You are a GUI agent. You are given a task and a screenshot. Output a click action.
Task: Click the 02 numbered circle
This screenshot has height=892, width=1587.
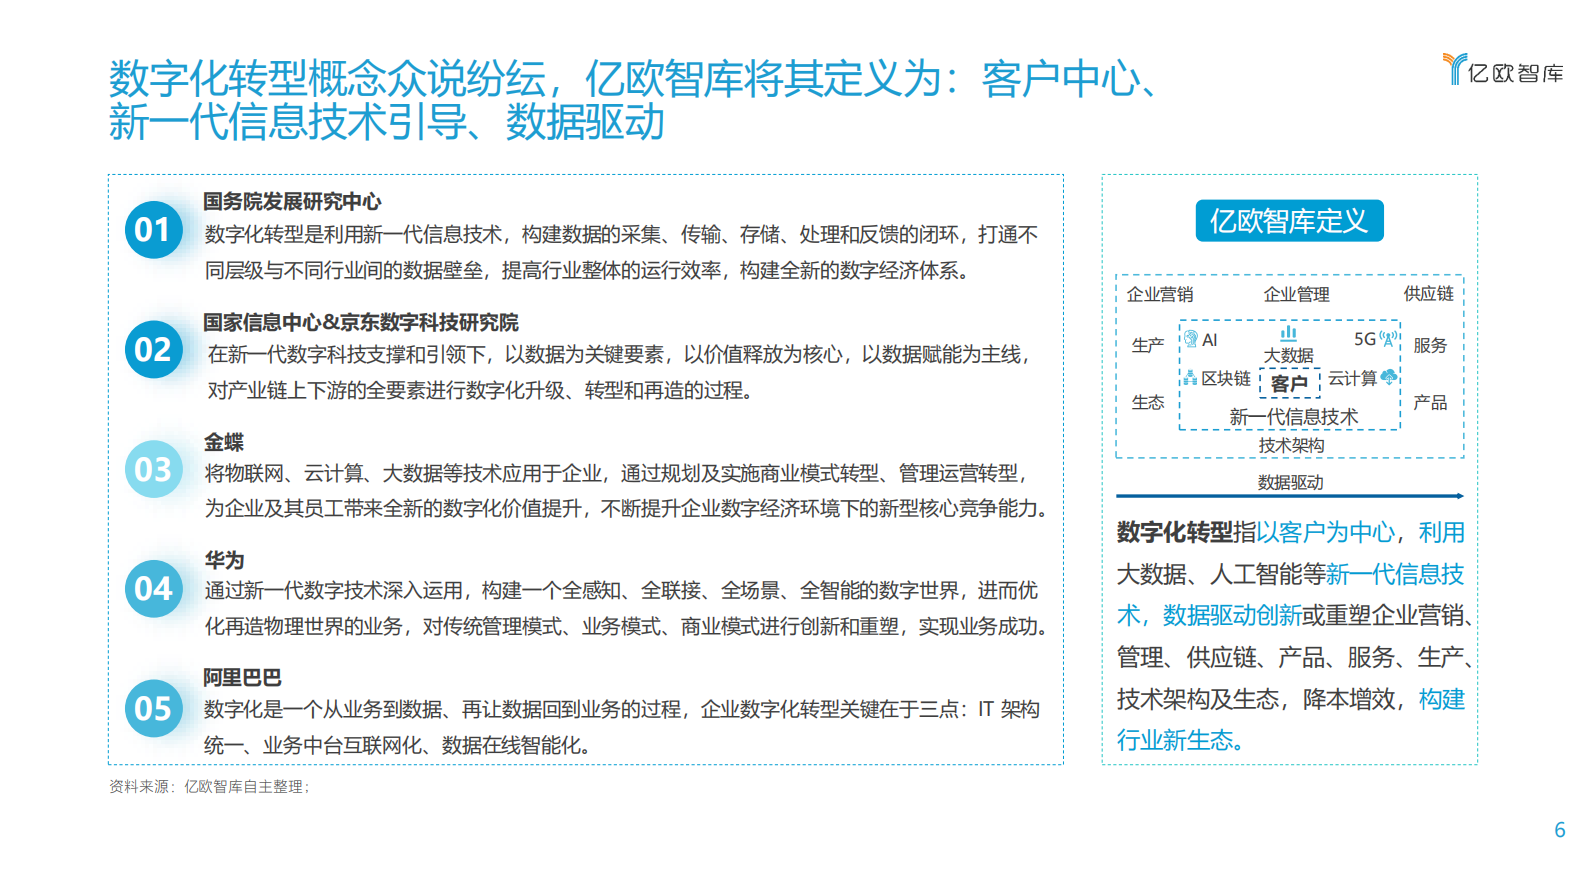pyautogui.click(x=153, y=350)
